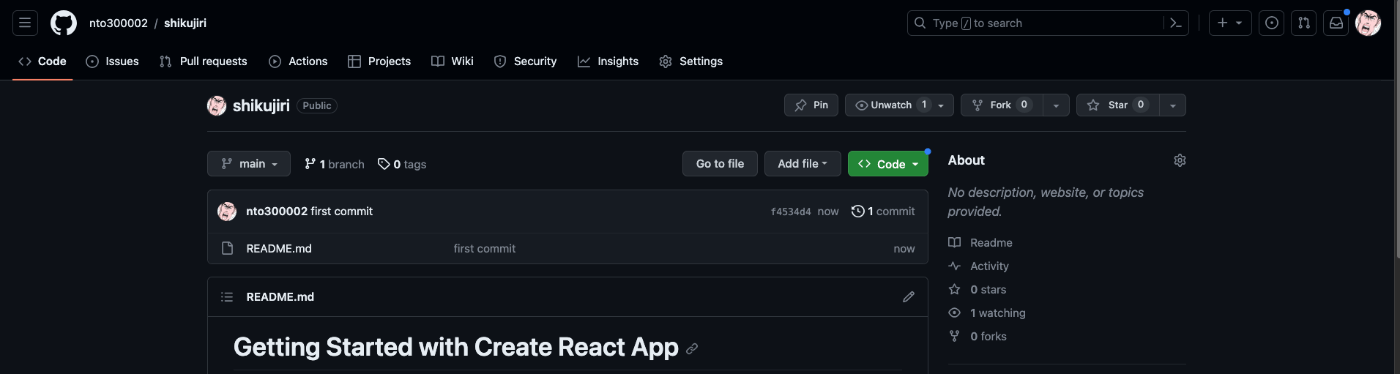This screenshot has width=1400, height=374.
Task: Open the README.md file row
Action: (567, 248)
